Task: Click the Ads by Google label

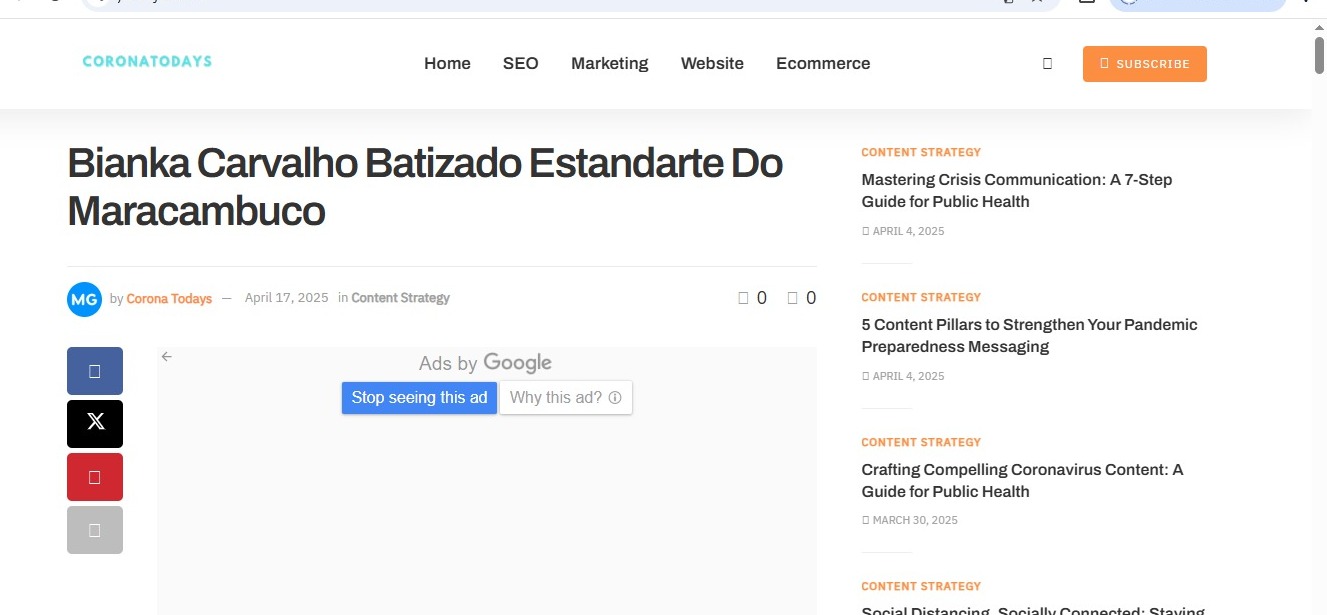Action: (x=485, y=363)
